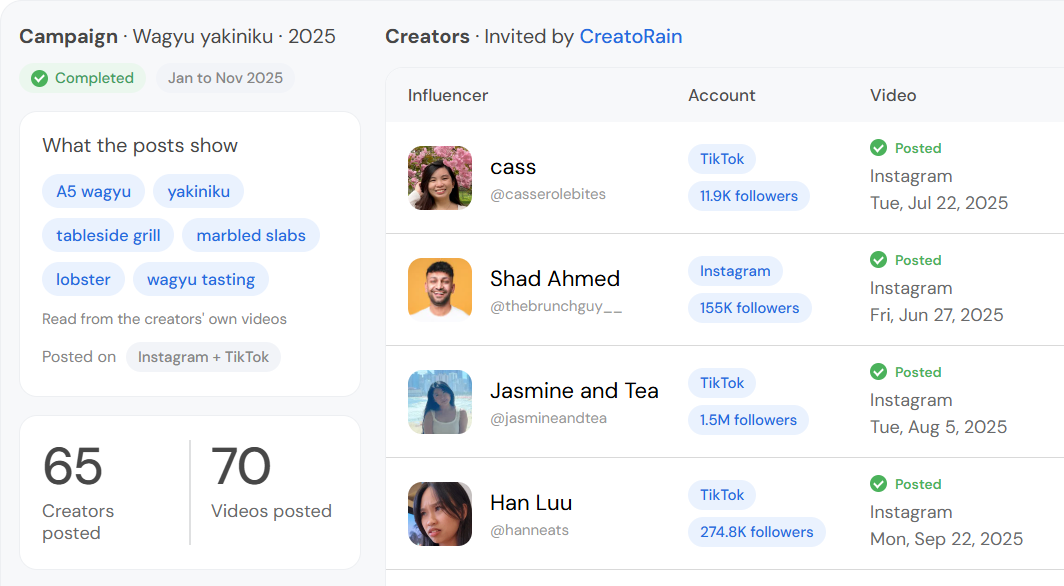Image resolution: width=1064 pixels, height=586 pixels.
Task: Select the marbled slabs tag
Action: tap(251, 235)
